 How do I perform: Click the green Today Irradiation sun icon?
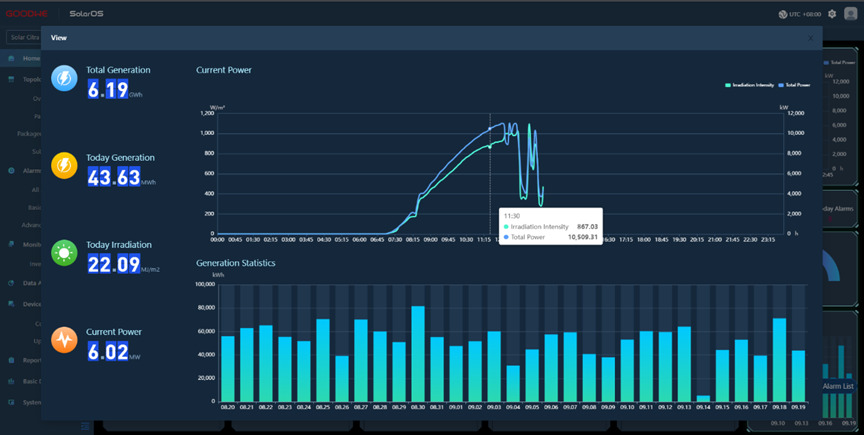click(64, 253)
